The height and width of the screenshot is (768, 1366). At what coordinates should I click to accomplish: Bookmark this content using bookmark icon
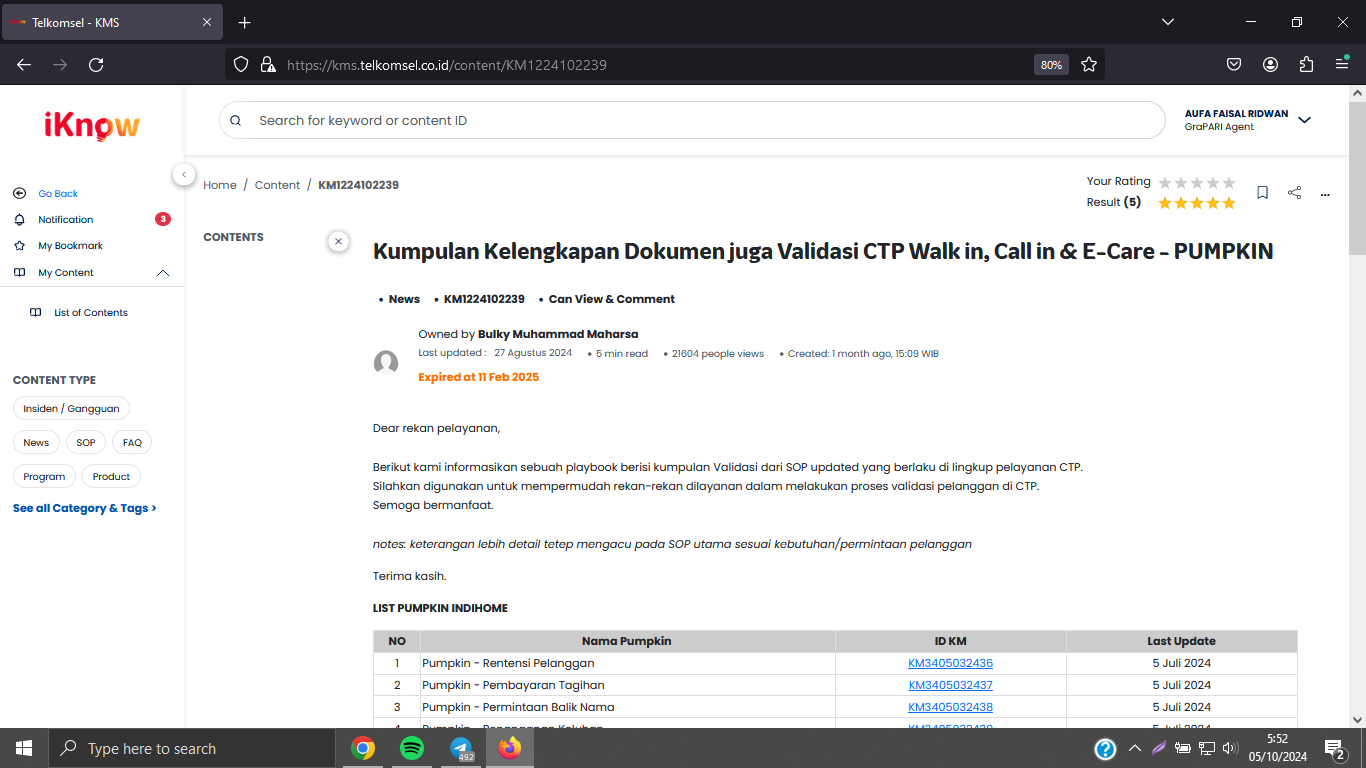[x=1263, y=192]
